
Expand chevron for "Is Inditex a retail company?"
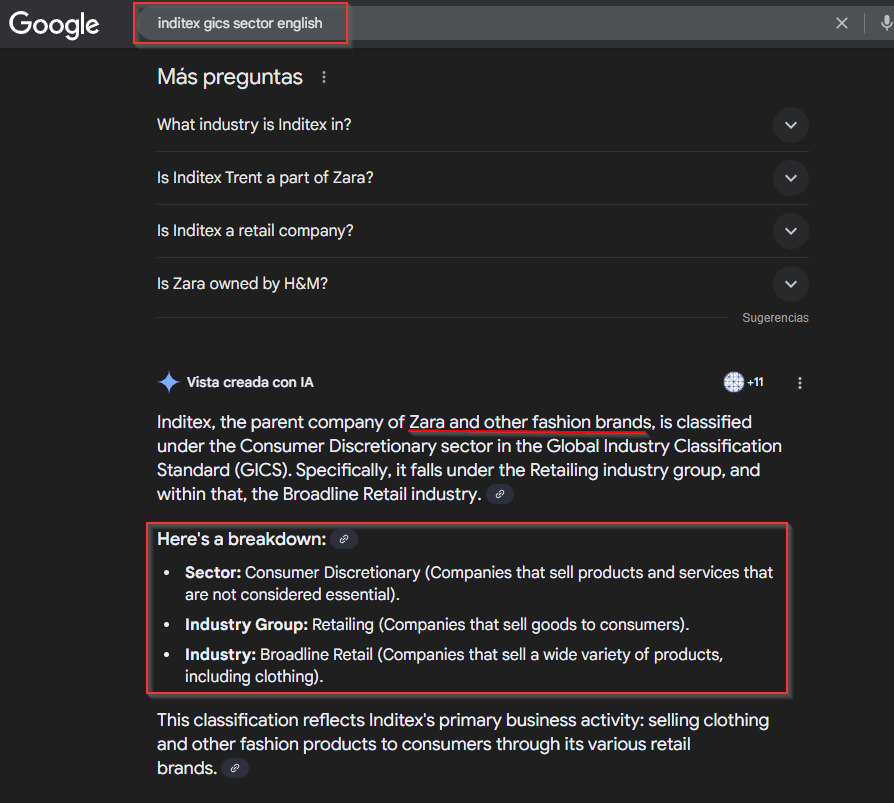pyautogui.click(x=790, y=231)
